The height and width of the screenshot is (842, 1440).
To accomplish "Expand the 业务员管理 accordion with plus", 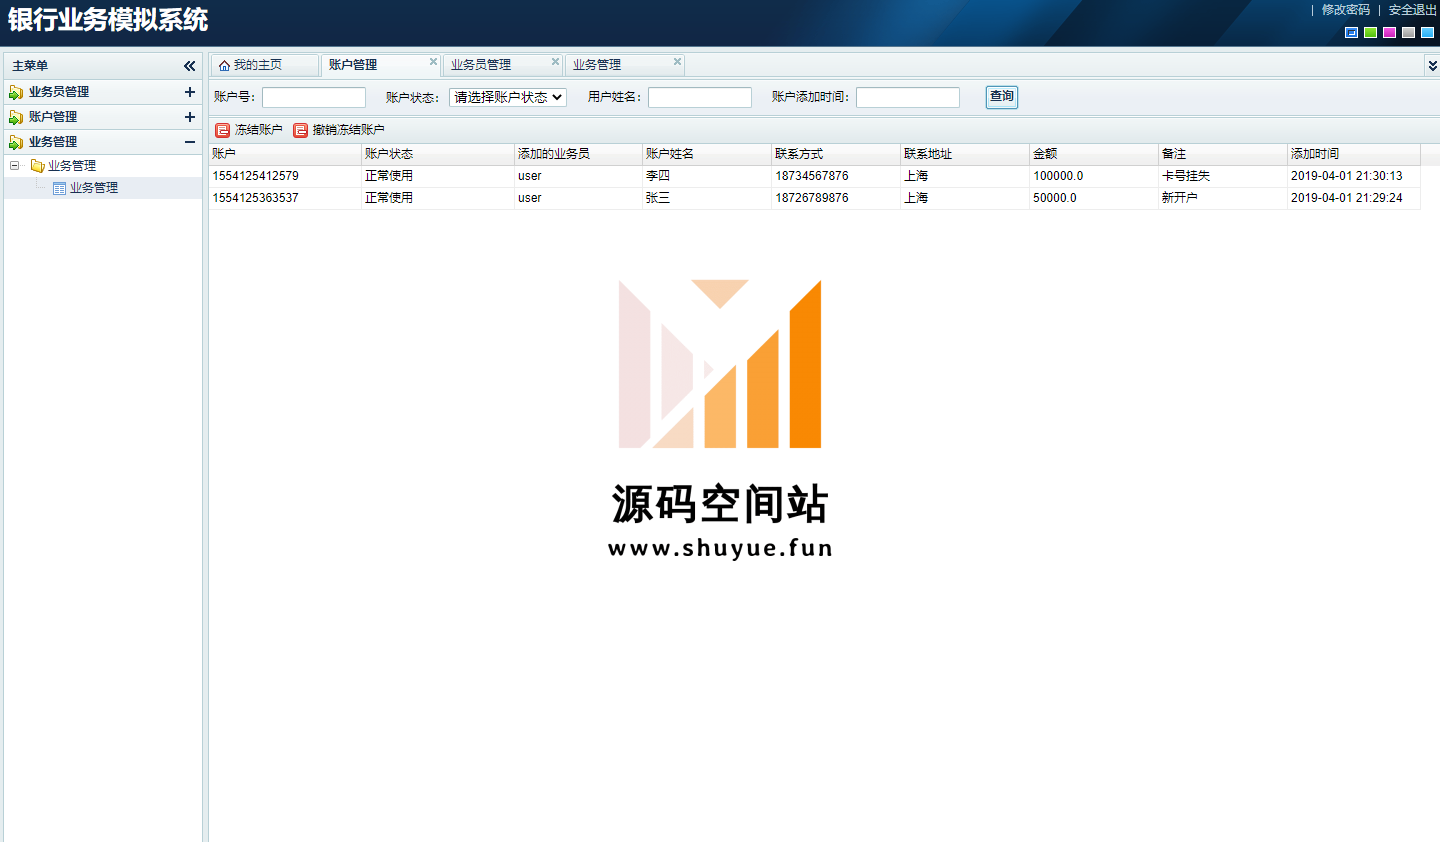I will [x=190, y=92].
